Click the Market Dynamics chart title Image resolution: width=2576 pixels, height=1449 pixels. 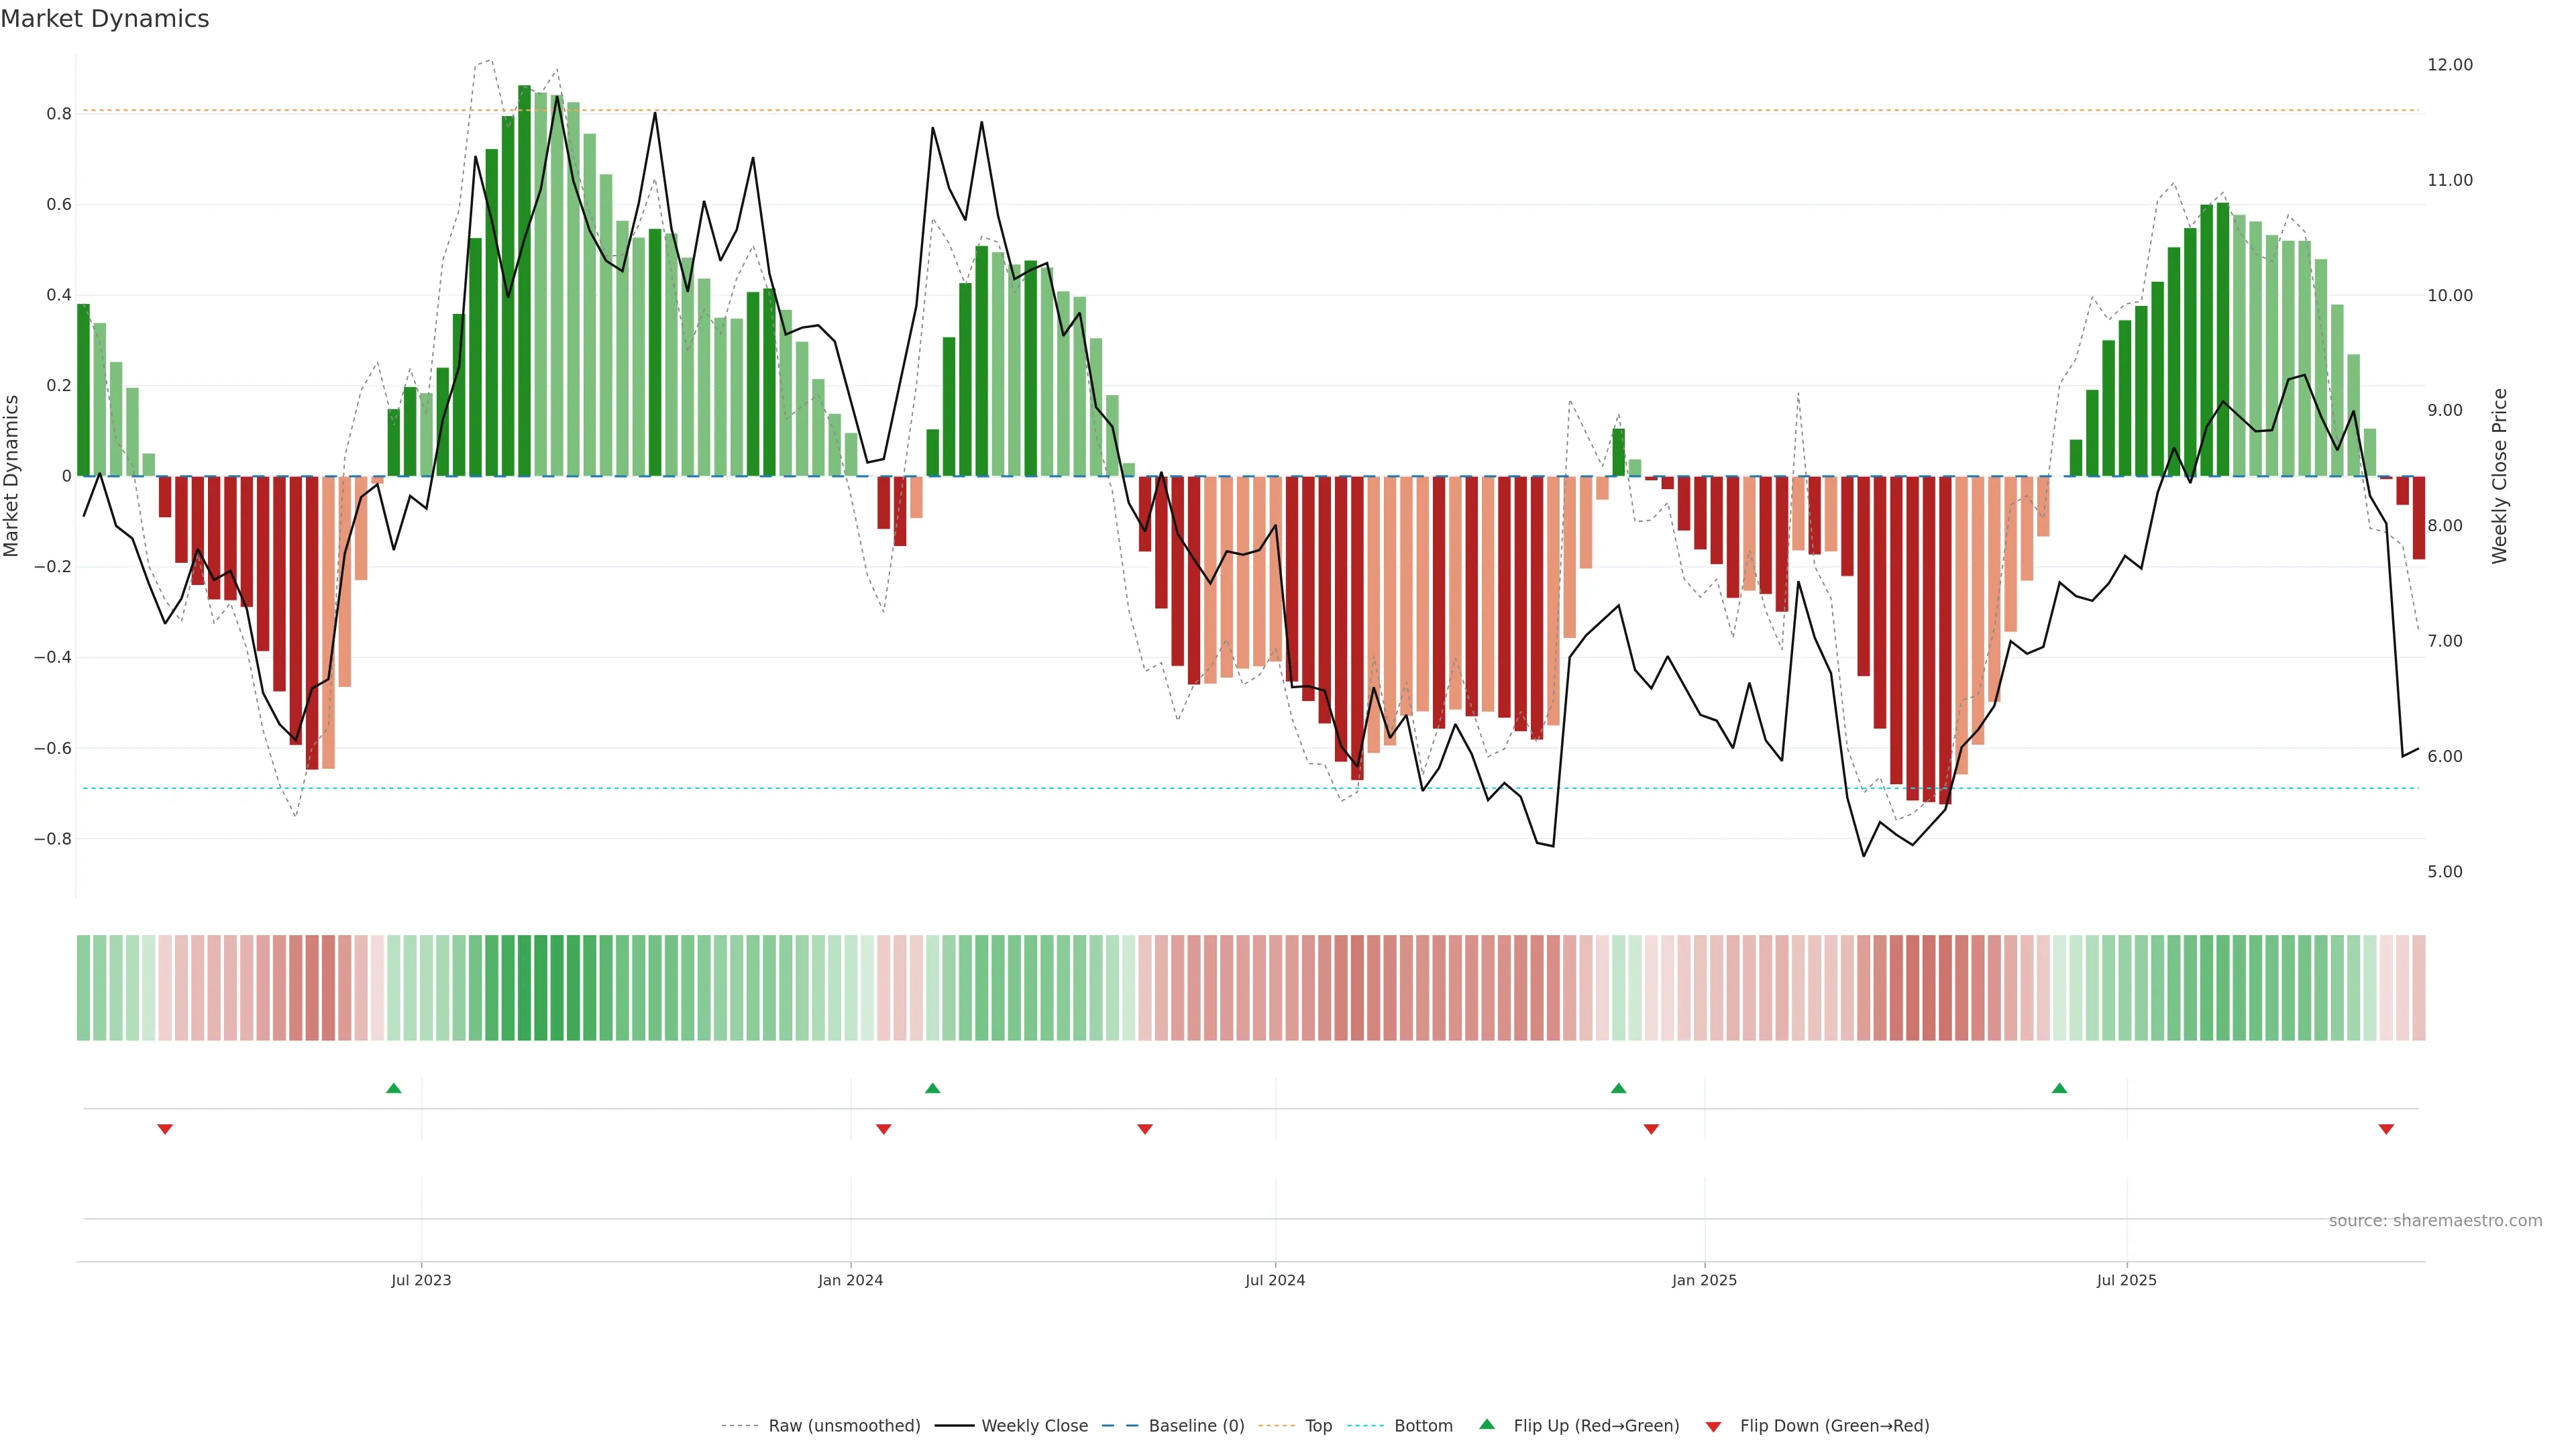coord(105,19)
